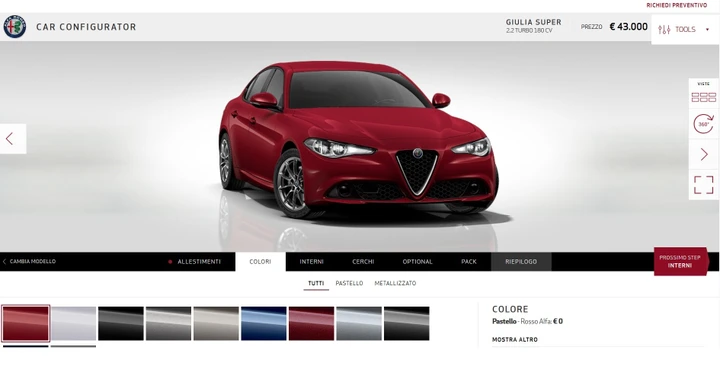
Task: Filter colors by Metallizzato
Action: click(x=395, y=283)
